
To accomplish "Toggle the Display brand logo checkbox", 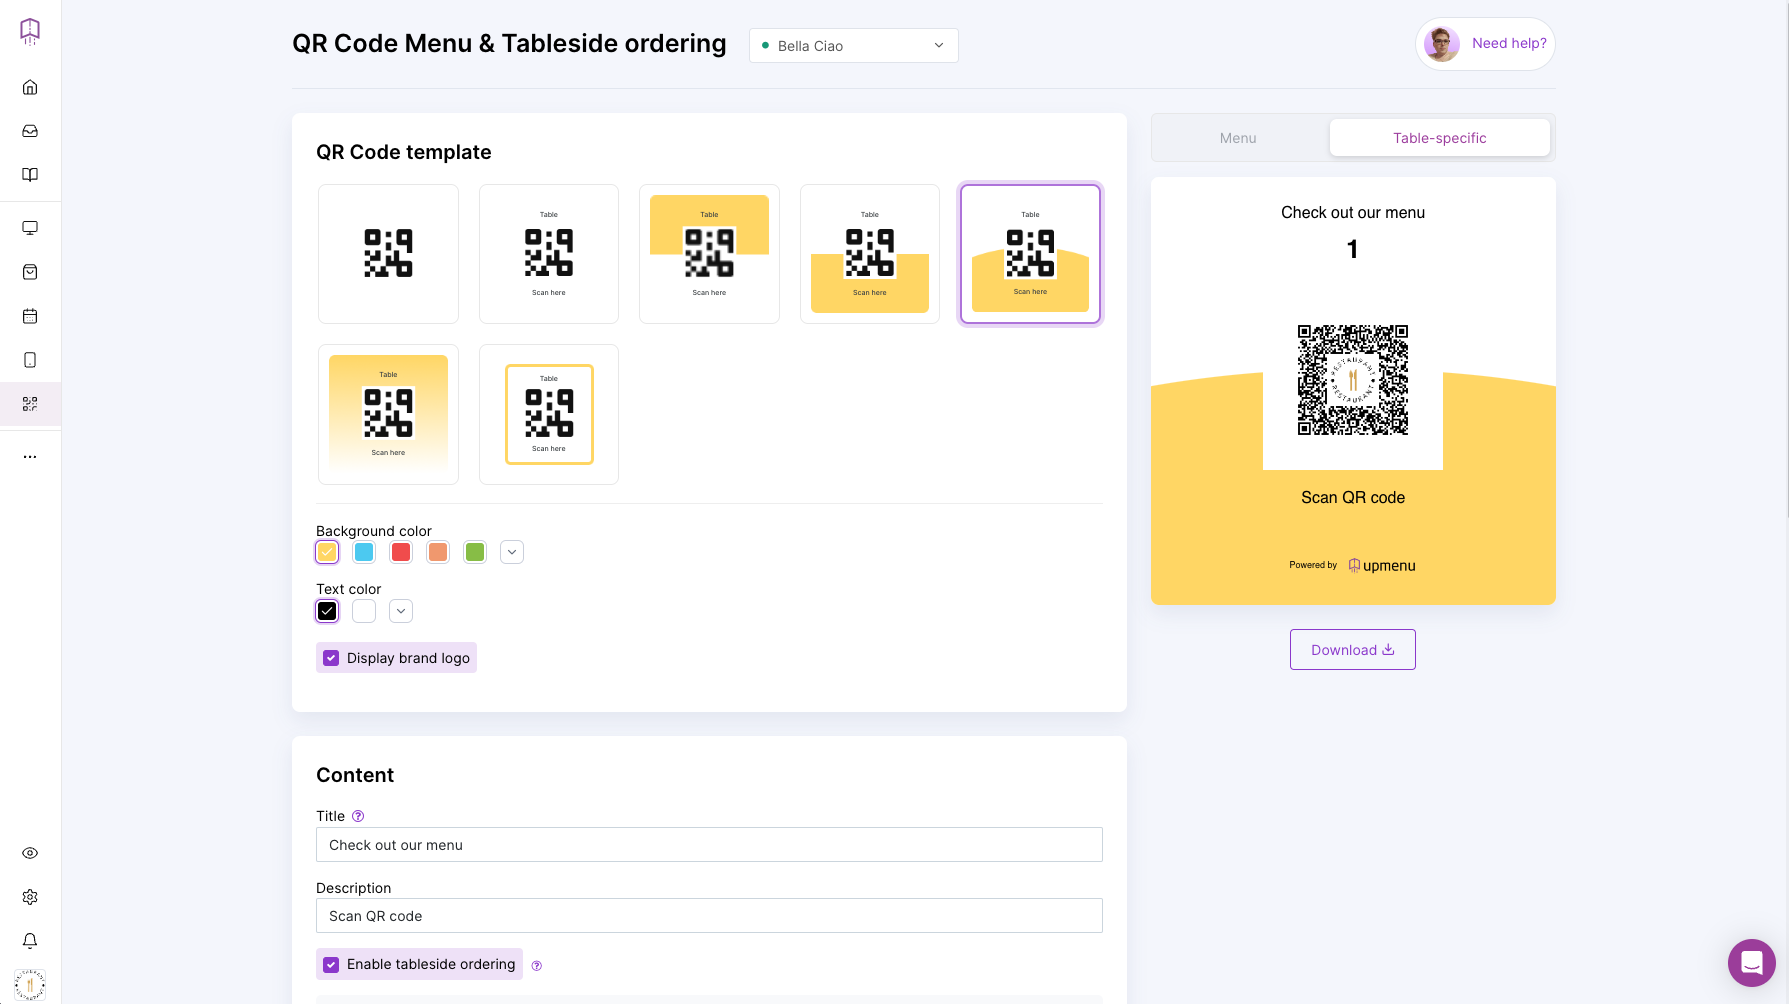I will point(331,658).
